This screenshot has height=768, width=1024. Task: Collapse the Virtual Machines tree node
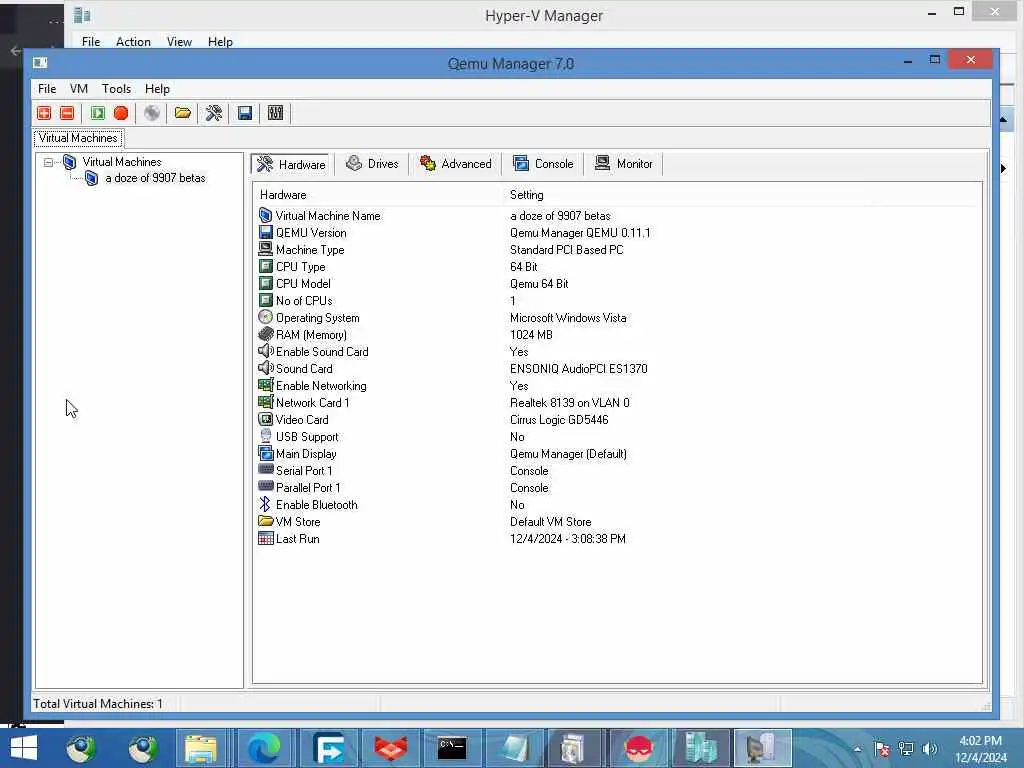(48, 162)
